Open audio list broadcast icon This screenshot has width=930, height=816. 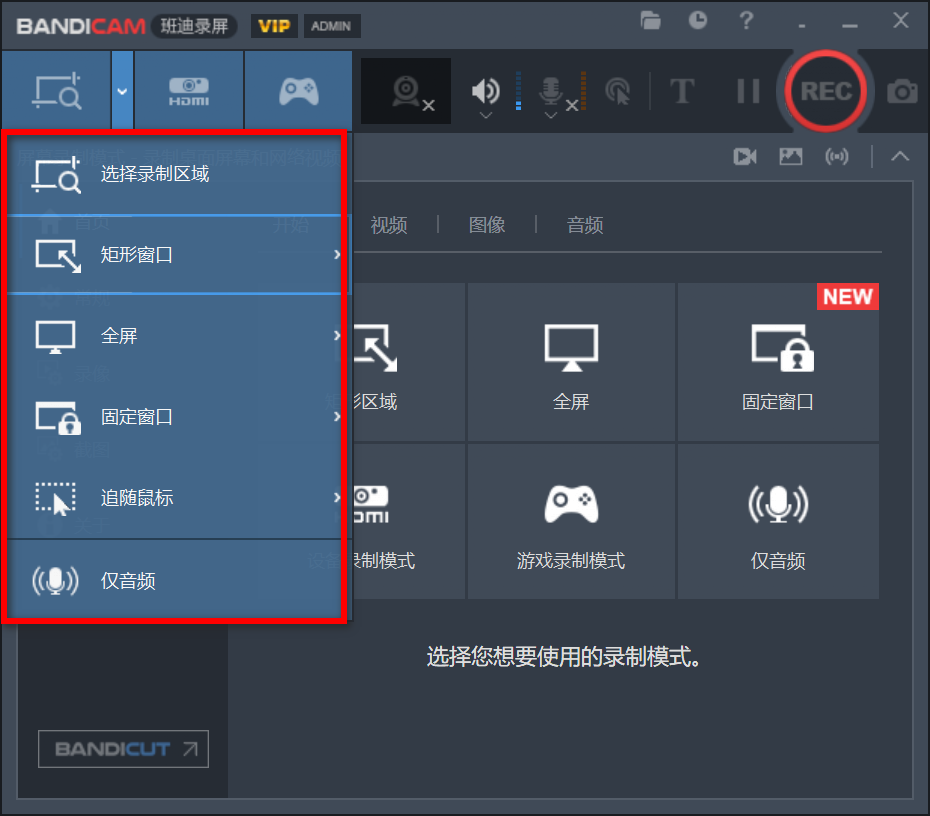837,157
